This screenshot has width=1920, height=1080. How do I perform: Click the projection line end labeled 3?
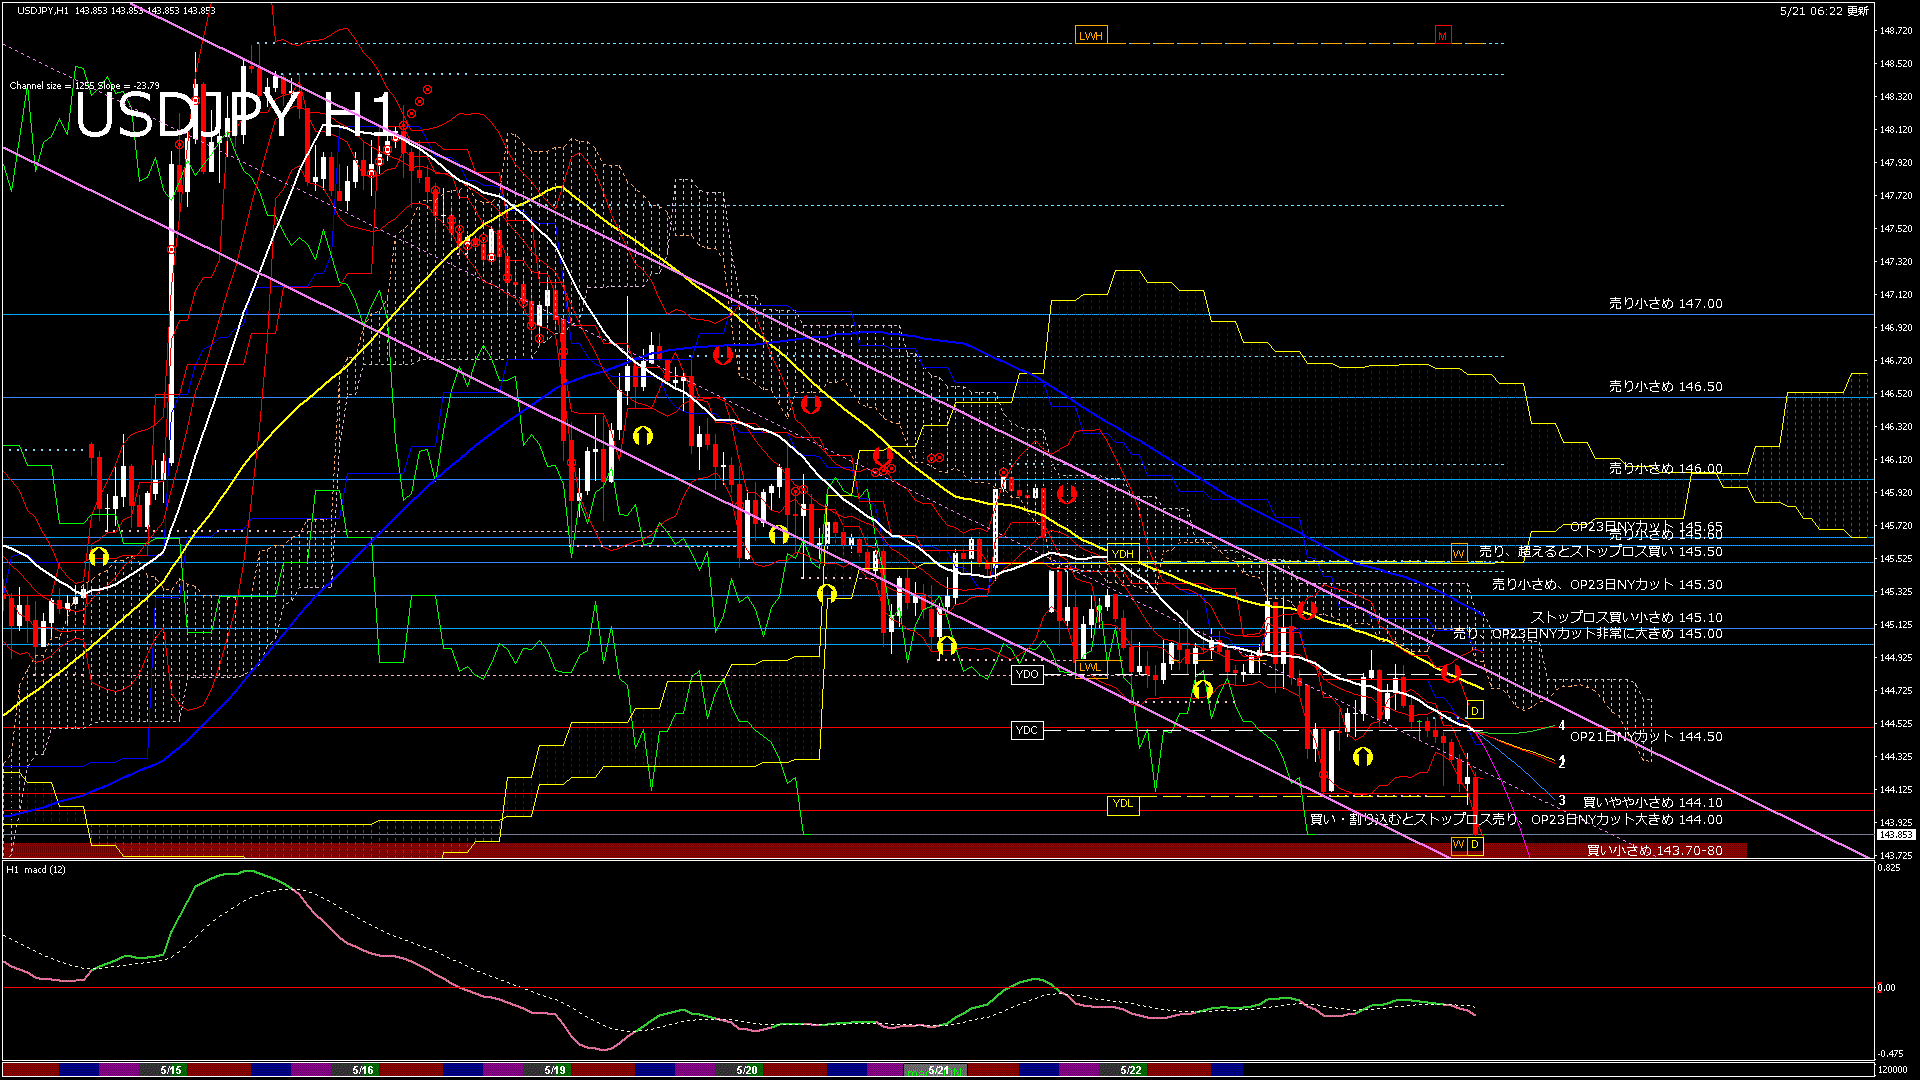point(1562,801)
